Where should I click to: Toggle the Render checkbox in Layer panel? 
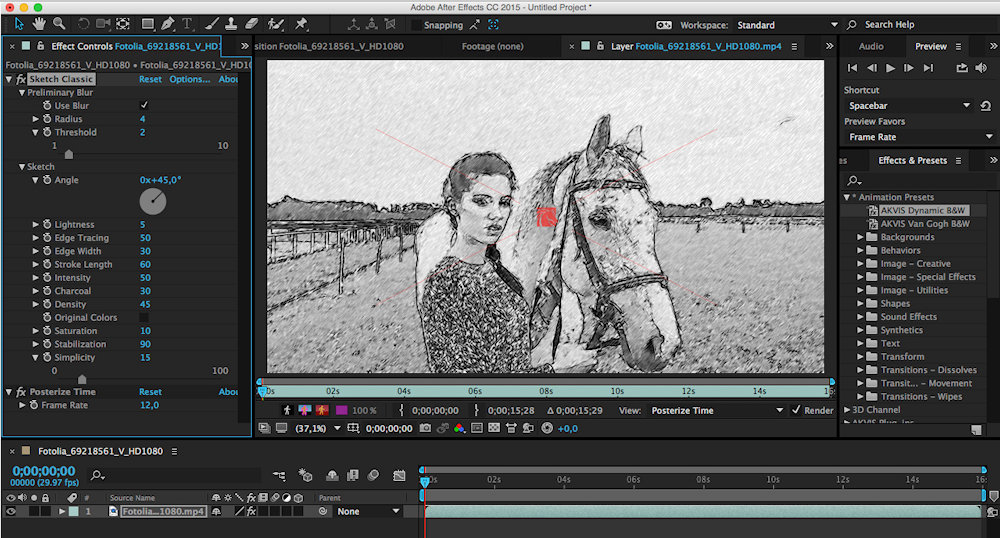point(796,410)
